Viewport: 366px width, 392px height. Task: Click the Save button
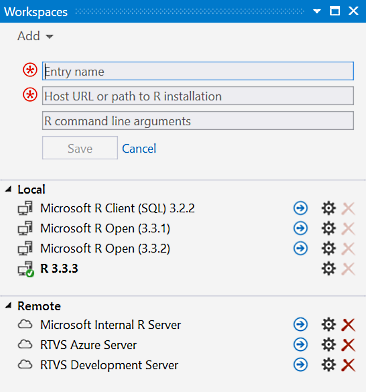tap(80, 148)
